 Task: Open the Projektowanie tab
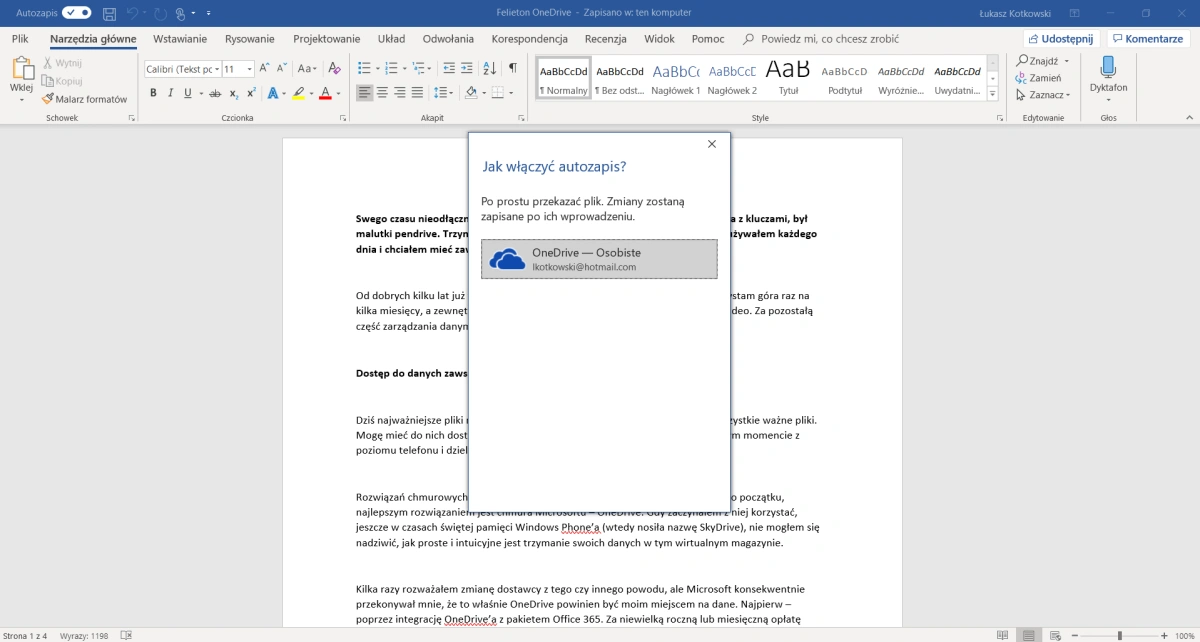click(x=327, y=39)
